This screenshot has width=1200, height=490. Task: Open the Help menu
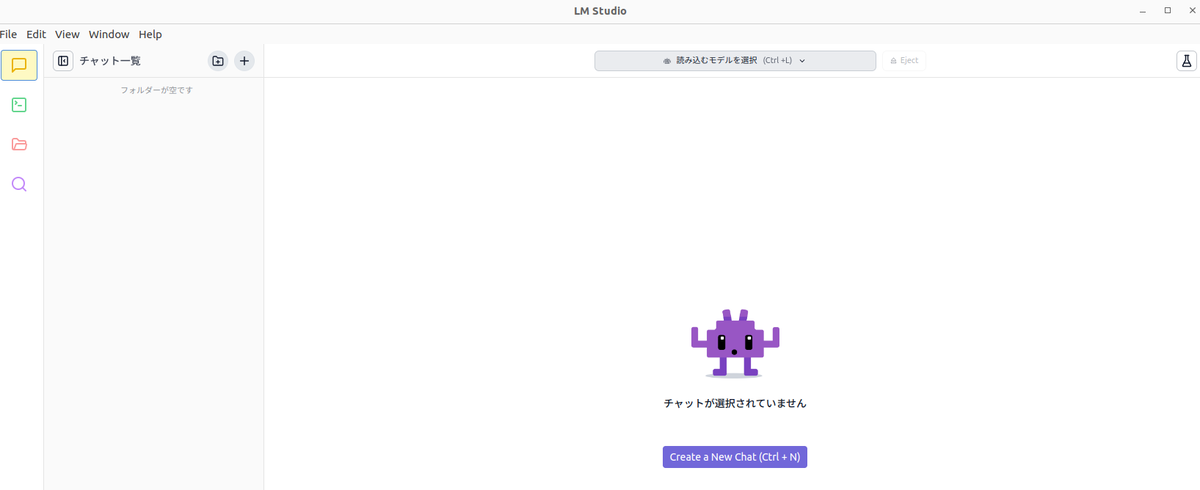pos(150,34)
